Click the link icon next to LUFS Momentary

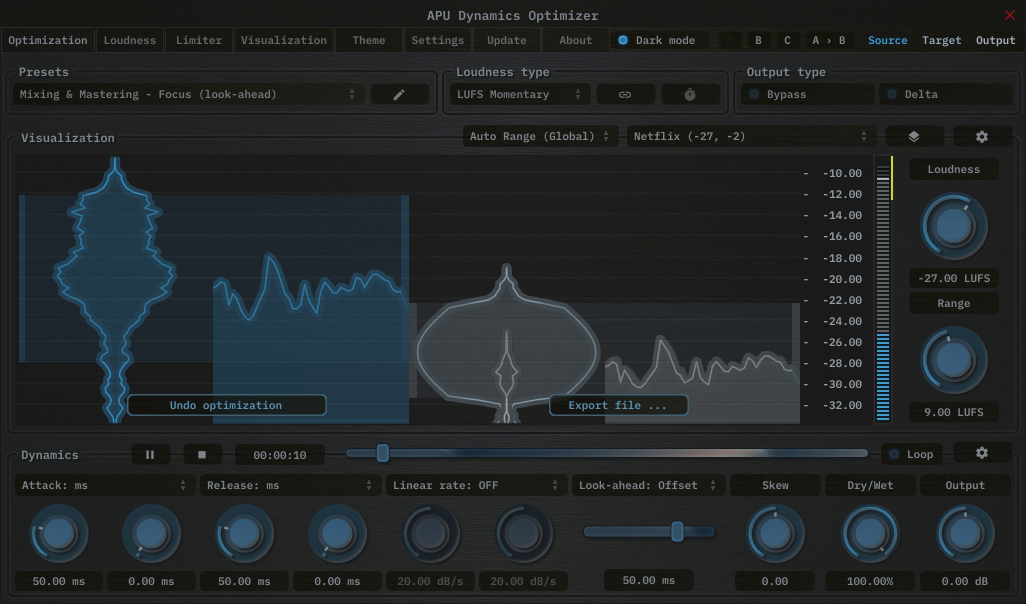click(625, 93)
